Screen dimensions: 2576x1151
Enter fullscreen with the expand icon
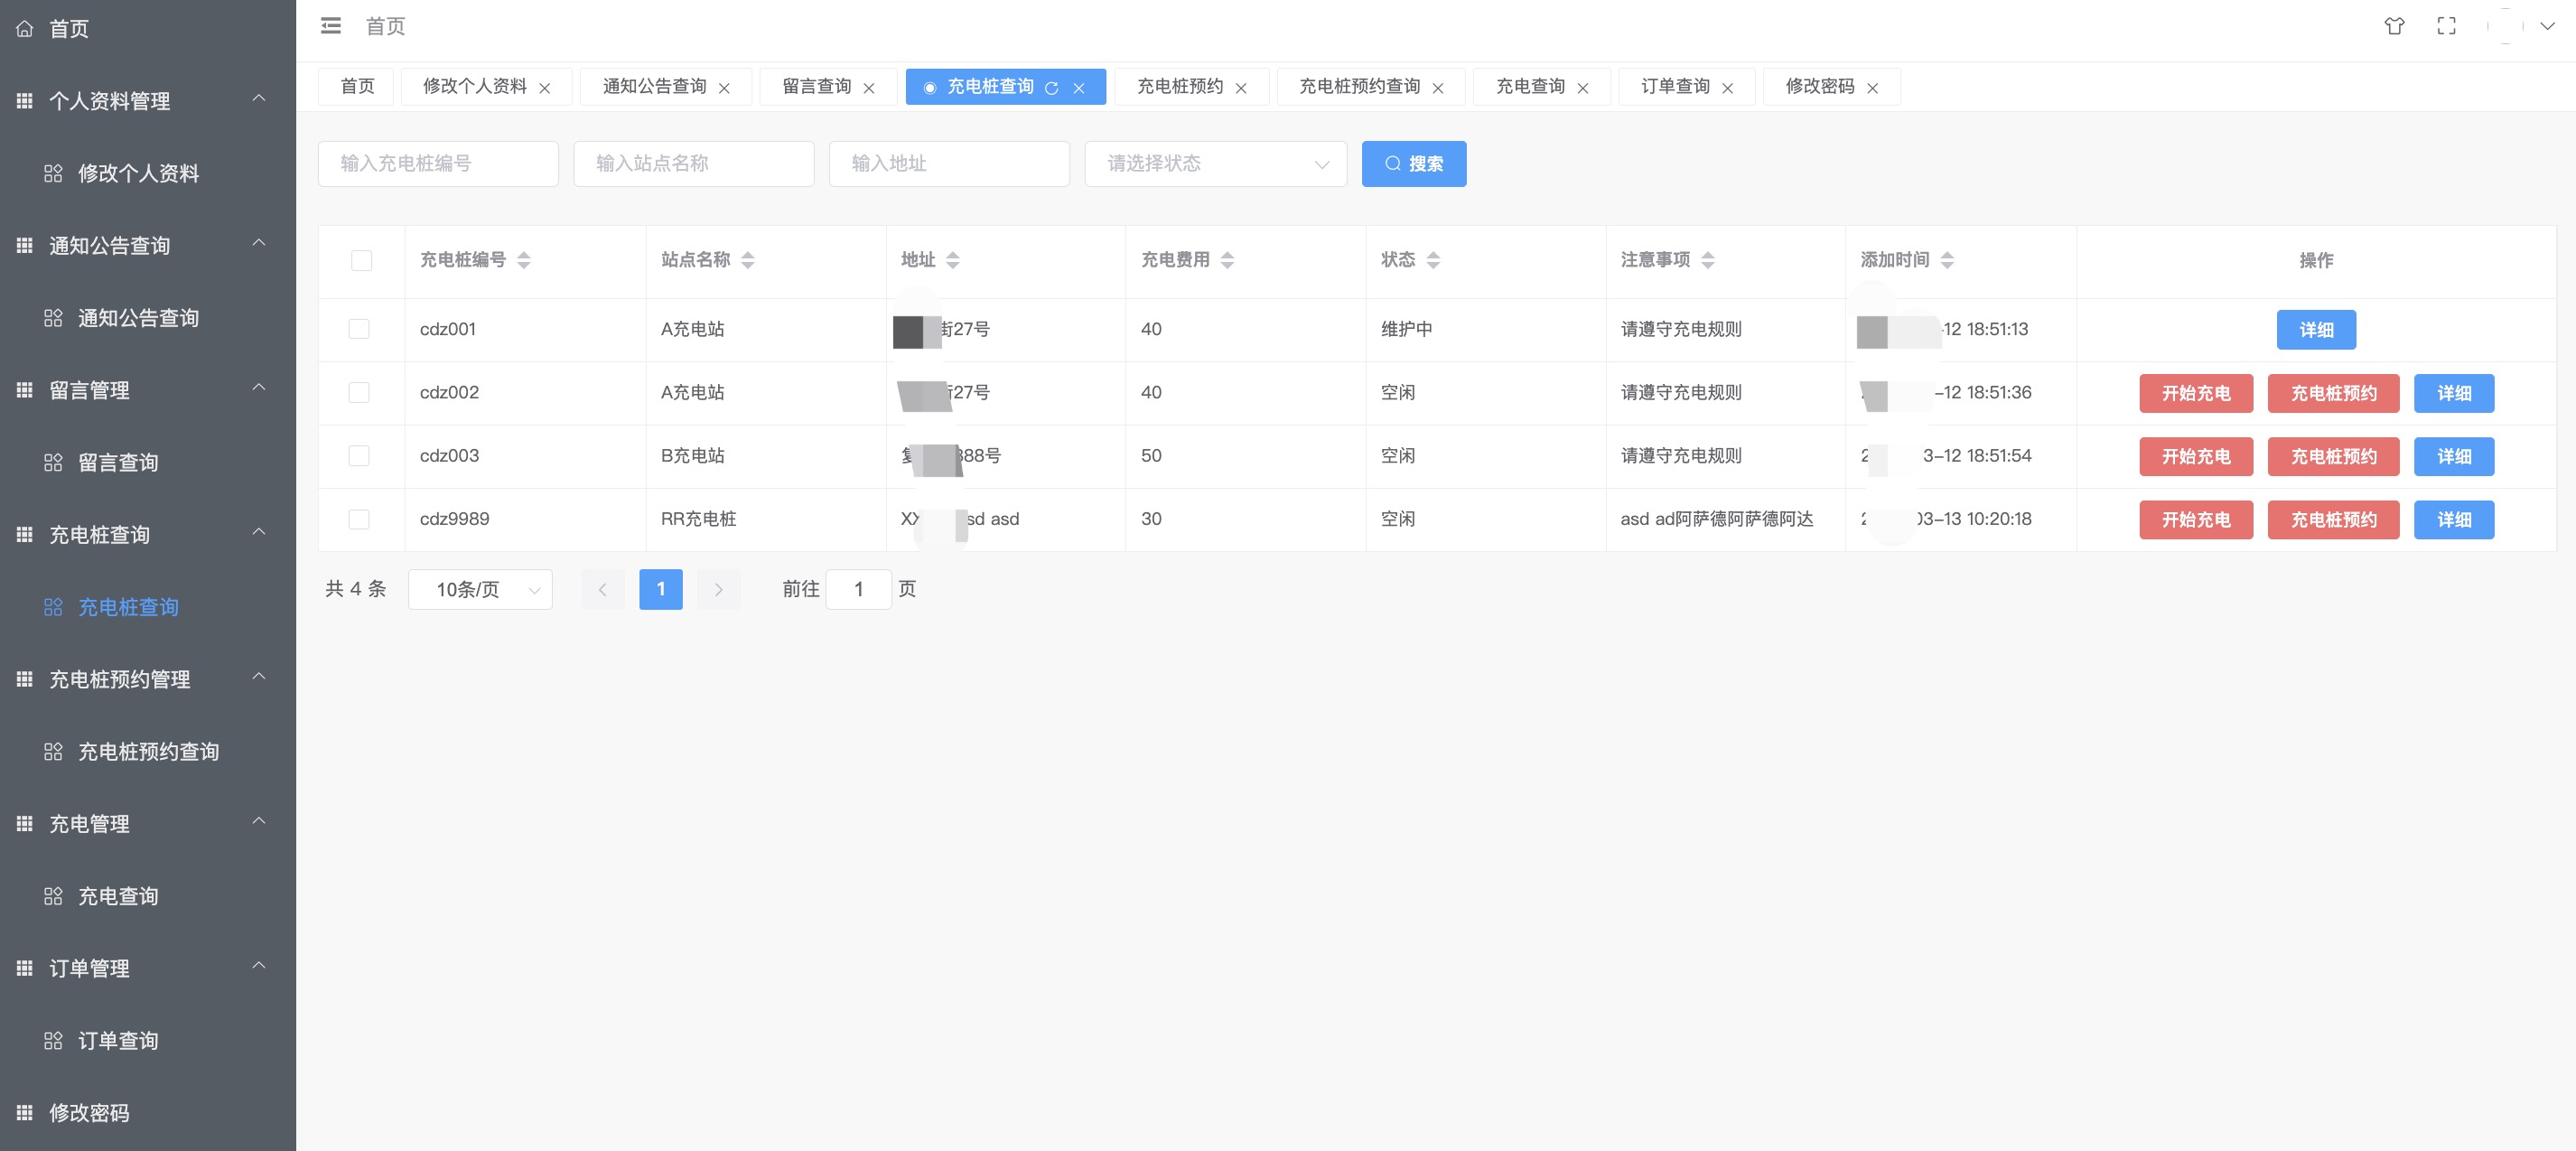tap(2446, 26)
